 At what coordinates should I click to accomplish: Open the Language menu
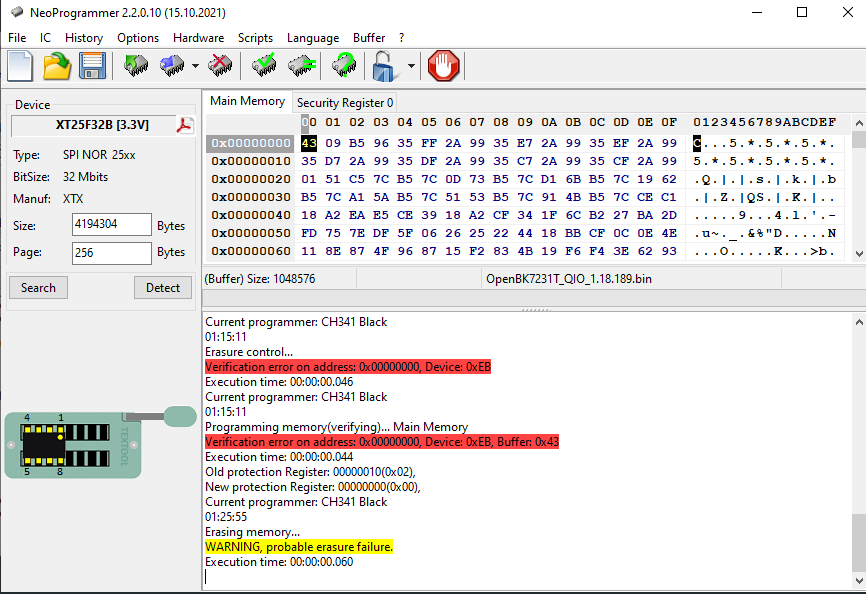[x=313, y=38]
